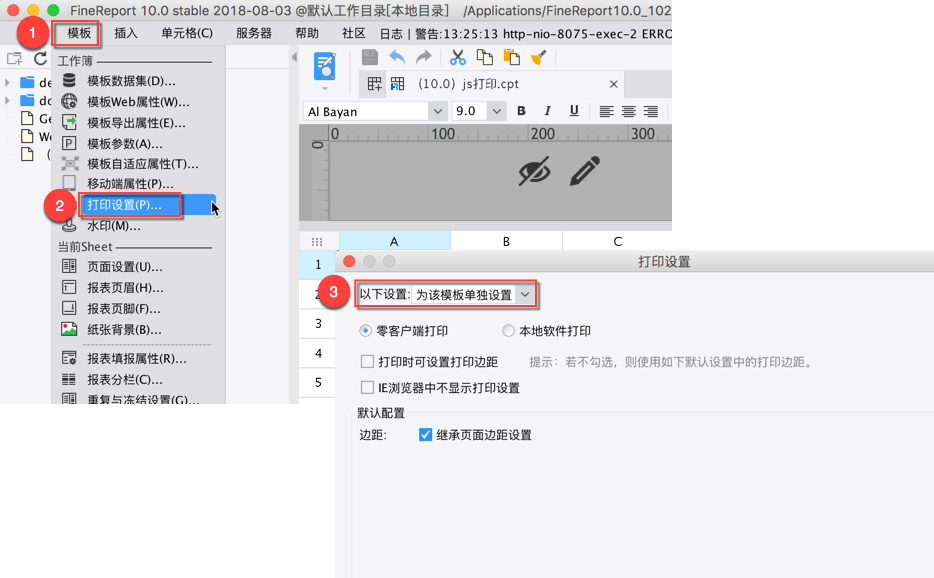The width and height of the screenshot is (934, 578).
Task: Select column A header
Action: click(394, 241)
